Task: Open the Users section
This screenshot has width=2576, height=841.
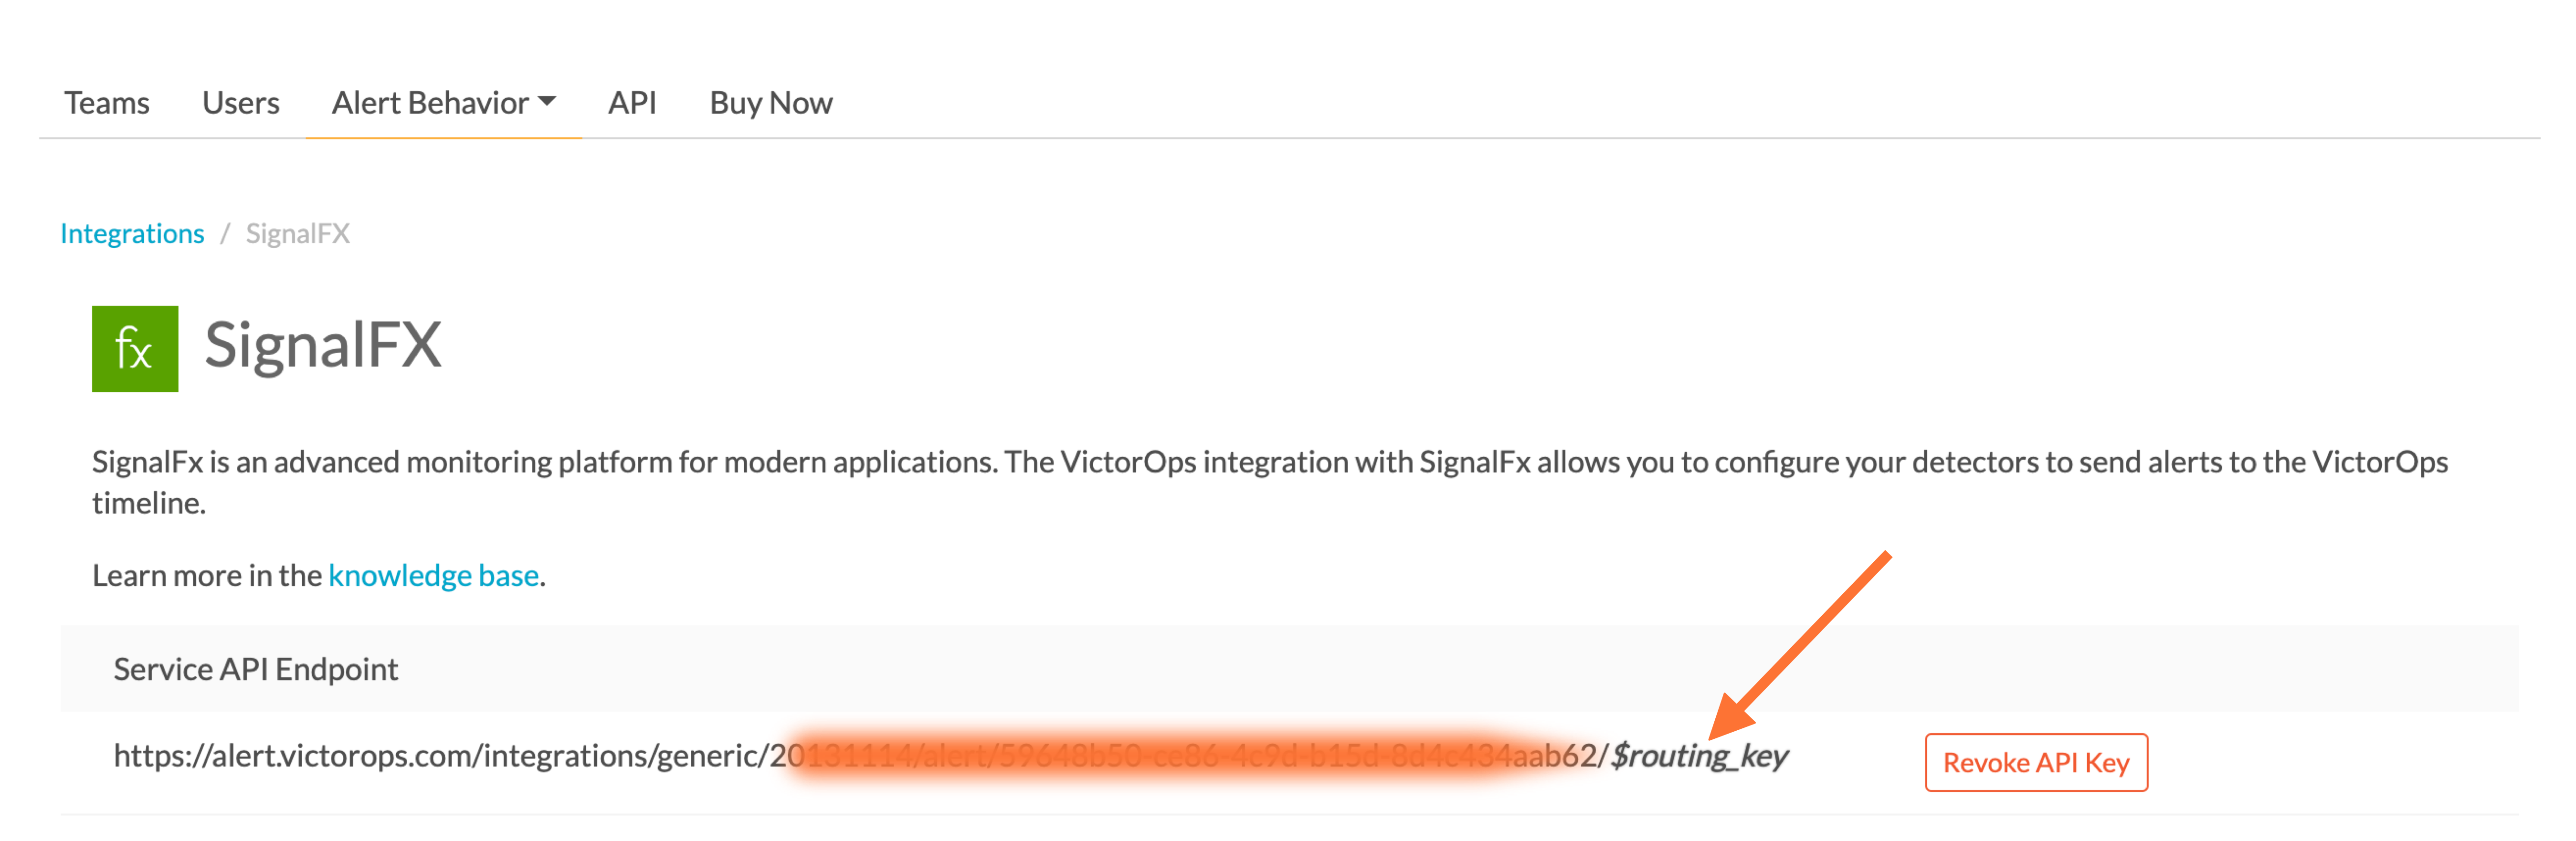Action: click(x=240, y=102)
